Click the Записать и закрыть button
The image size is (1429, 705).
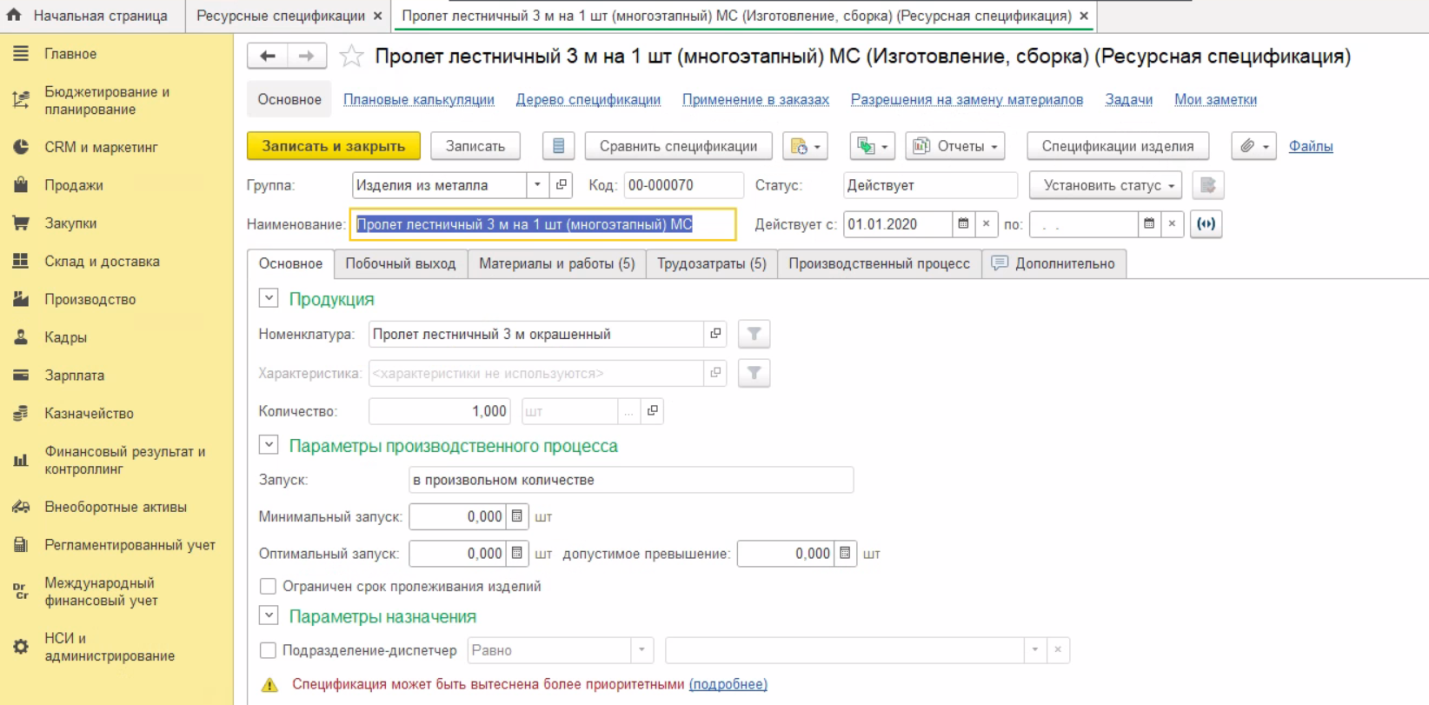333,146
